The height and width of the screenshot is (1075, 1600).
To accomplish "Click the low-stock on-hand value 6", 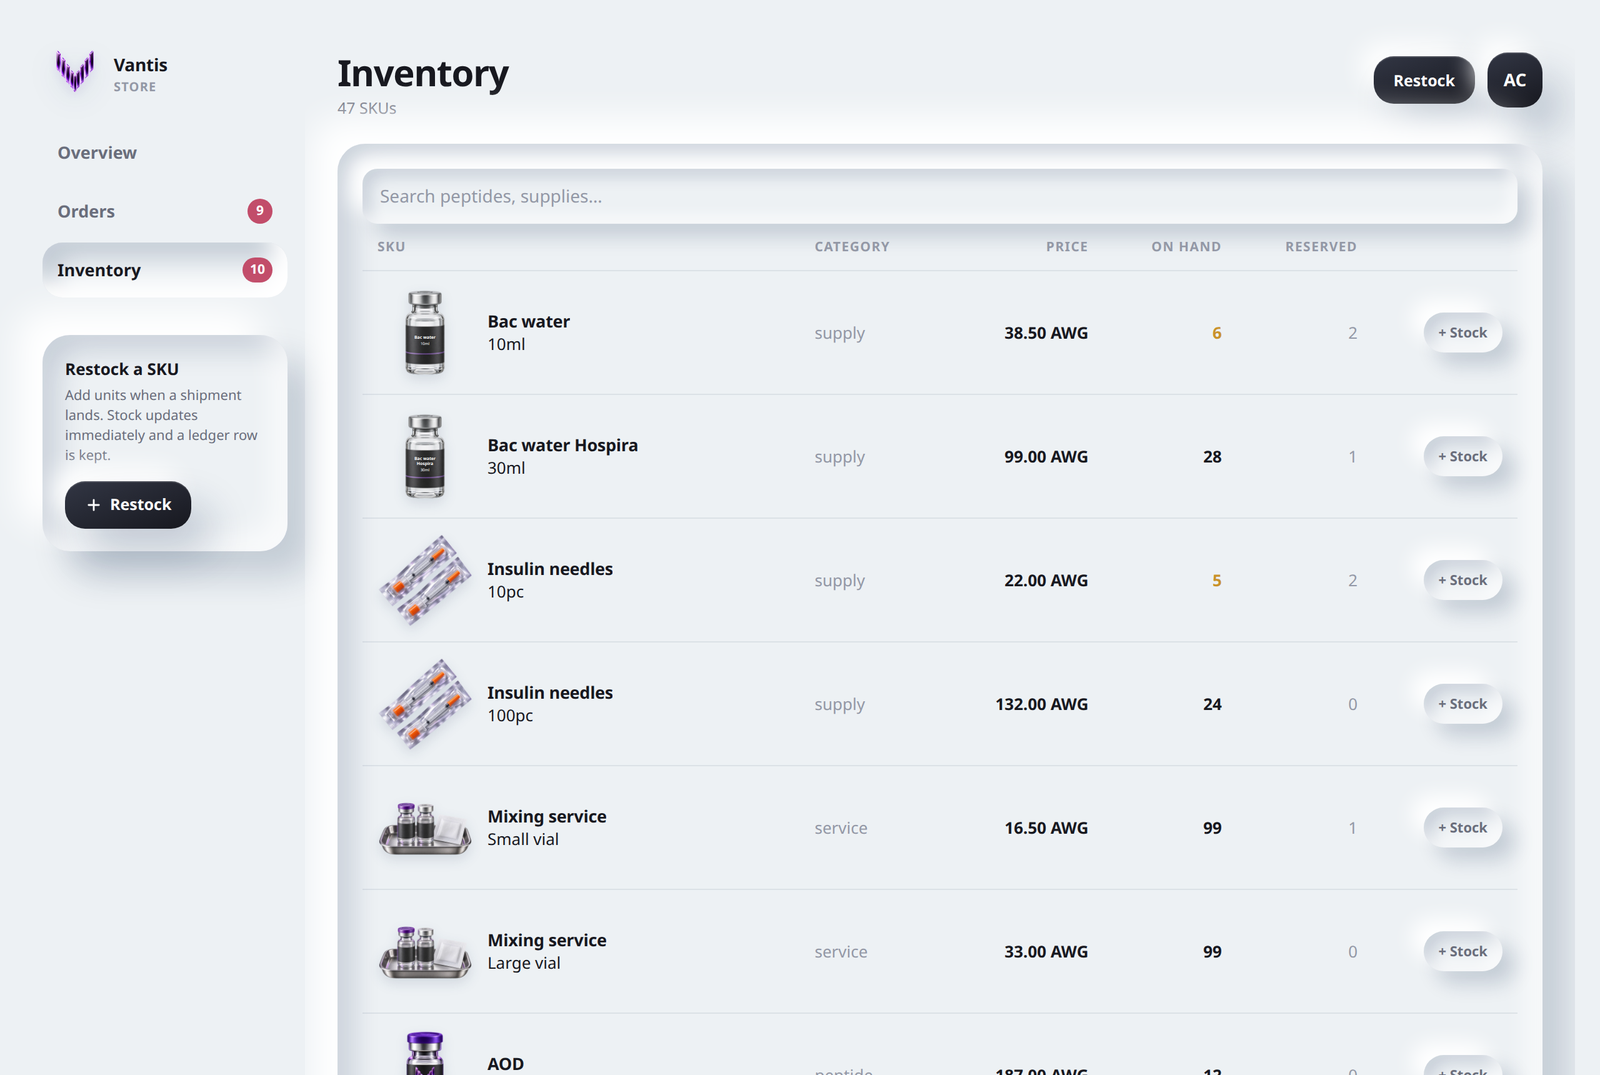I will coord(1217,333).
